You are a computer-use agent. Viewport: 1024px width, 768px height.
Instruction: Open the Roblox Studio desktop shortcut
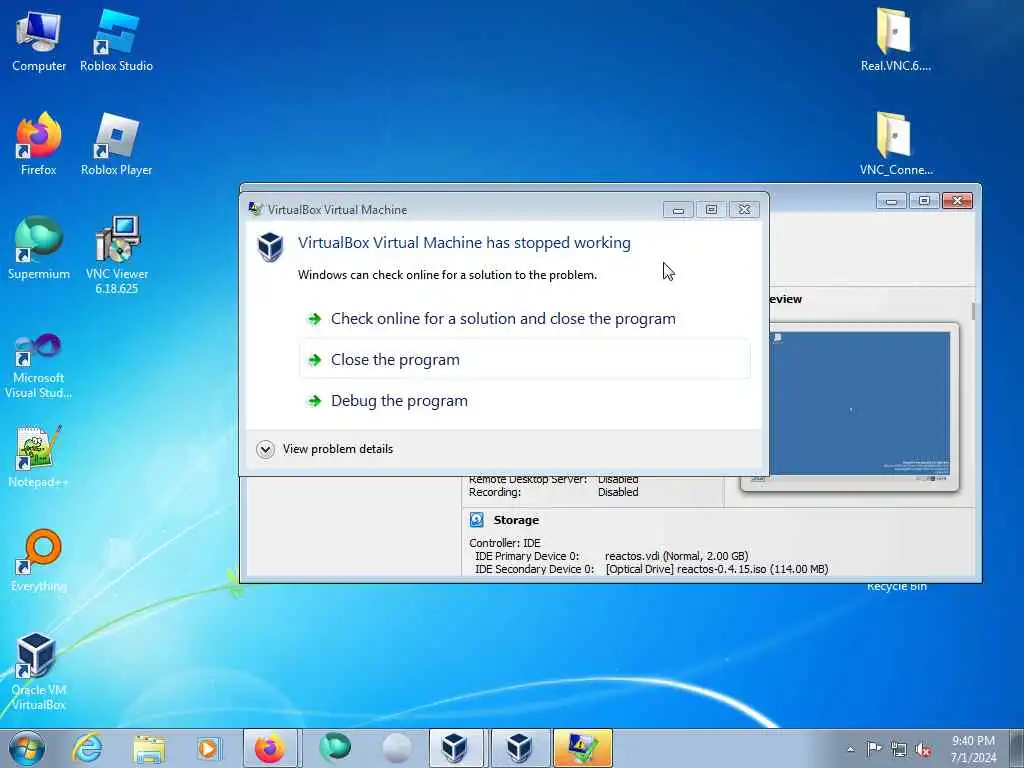click(116, 40)
